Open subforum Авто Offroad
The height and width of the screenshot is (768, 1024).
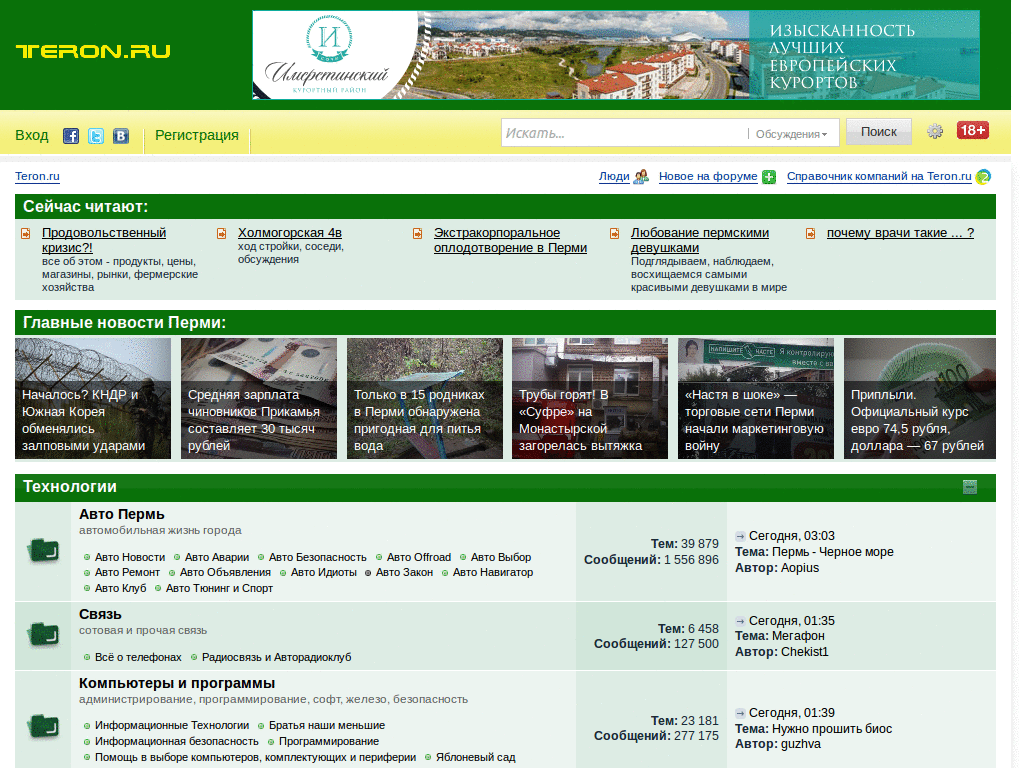tap(419, 558)
